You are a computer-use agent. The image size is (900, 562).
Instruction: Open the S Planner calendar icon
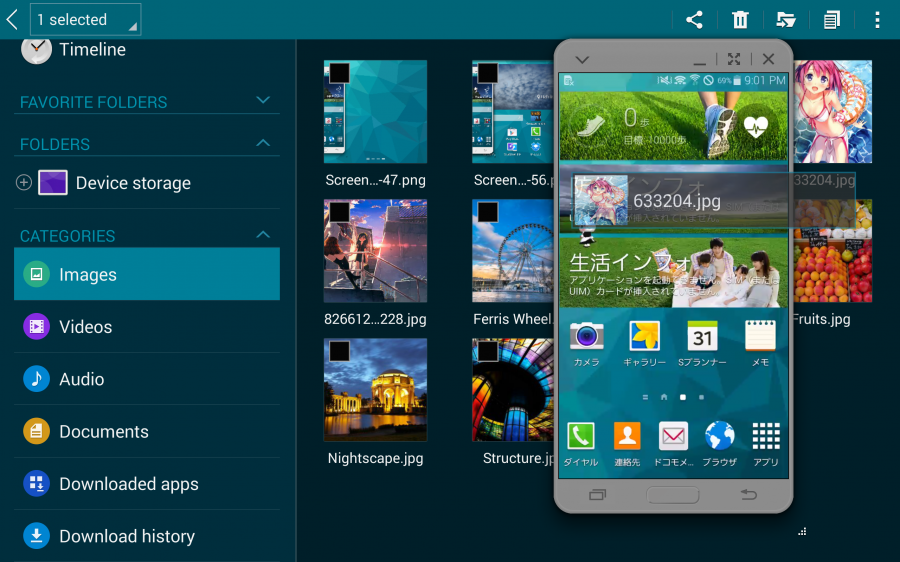[x=702, y=336]
